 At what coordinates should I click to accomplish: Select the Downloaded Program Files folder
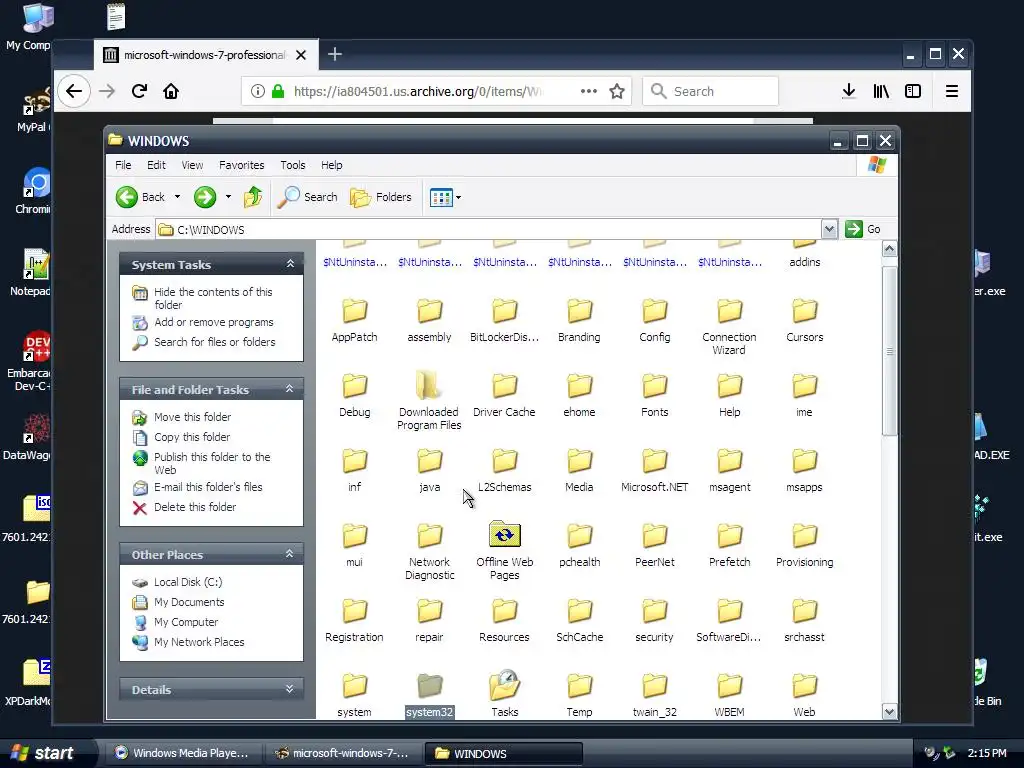tap(429, 401)
